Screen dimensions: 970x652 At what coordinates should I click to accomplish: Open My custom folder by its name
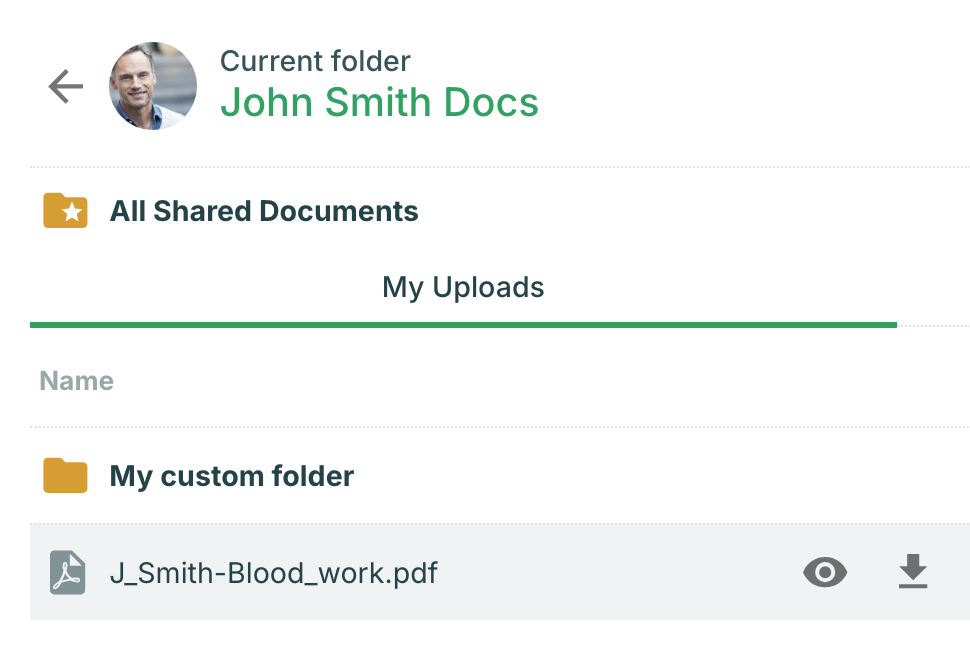pos(232,476)
